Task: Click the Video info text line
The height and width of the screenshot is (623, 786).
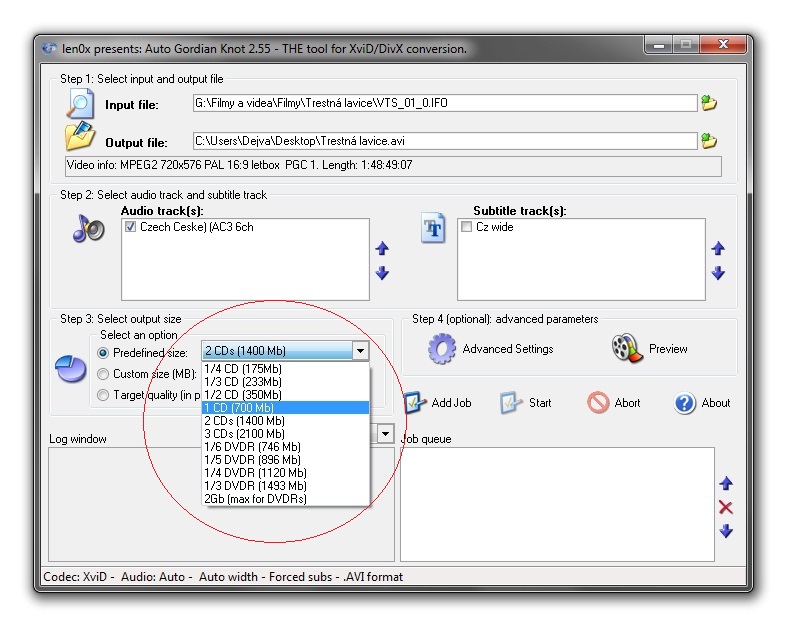Action: (x=393, y=166)
